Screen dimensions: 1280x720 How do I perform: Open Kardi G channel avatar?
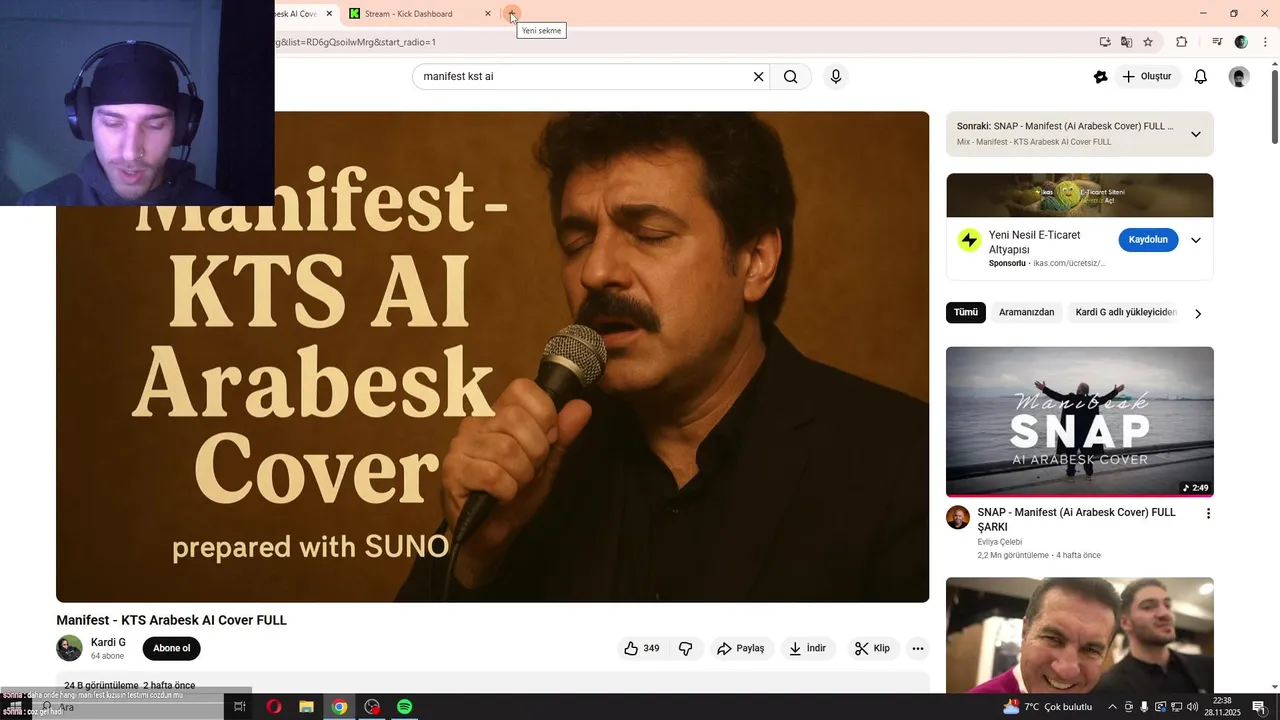pos(69,648)
